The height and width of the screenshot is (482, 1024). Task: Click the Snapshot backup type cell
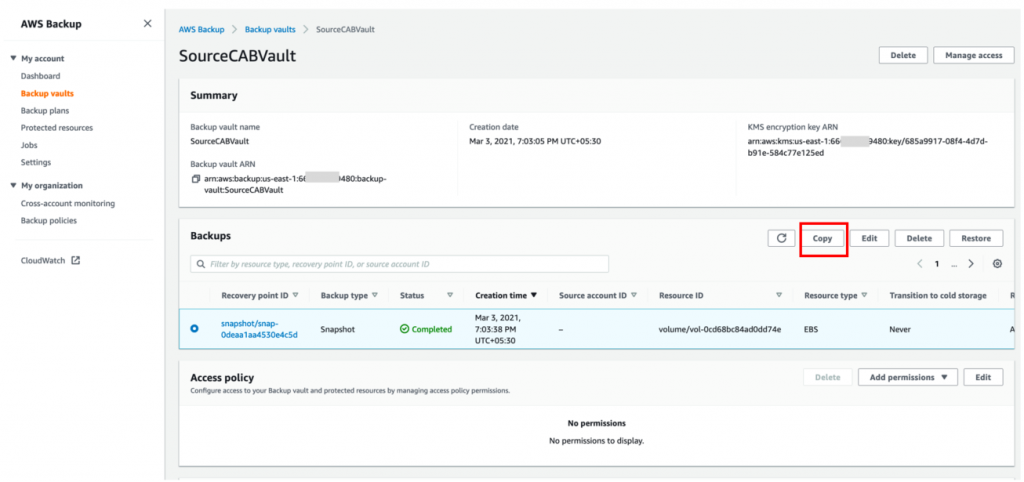pos(338,329)
